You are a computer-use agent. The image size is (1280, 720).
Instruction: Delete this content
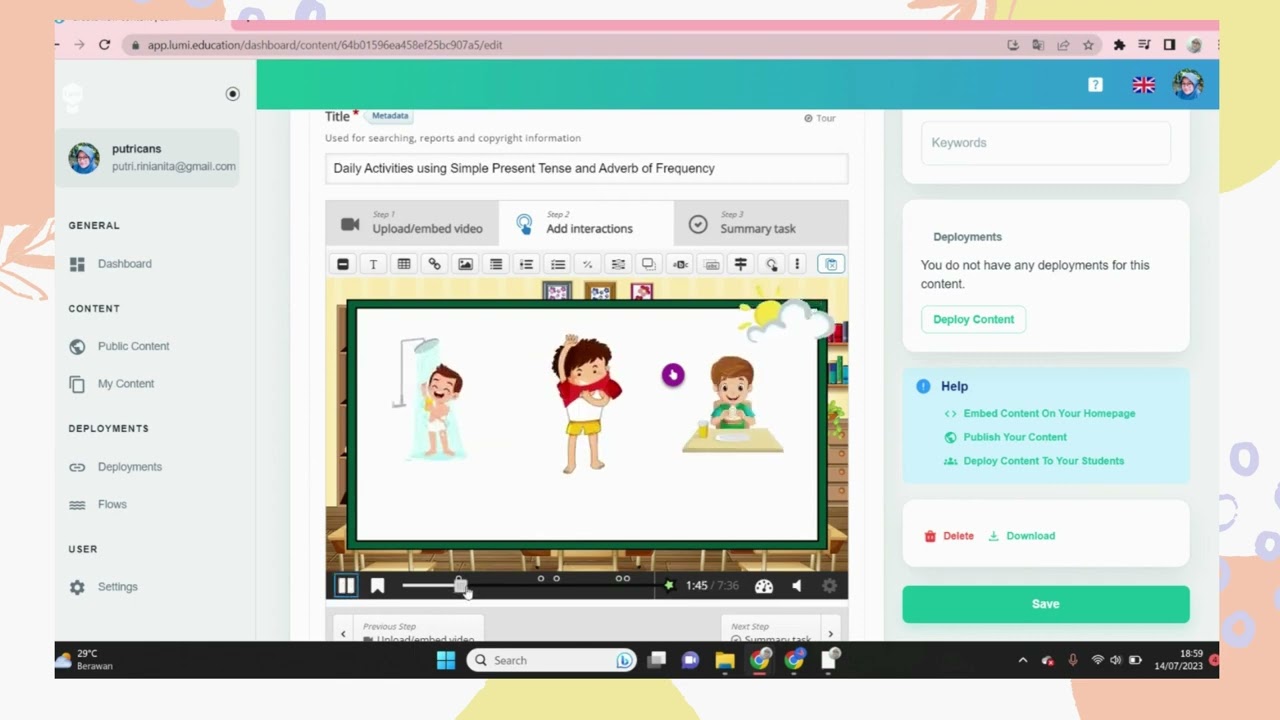pyautogui.click(x=949, y=536)
